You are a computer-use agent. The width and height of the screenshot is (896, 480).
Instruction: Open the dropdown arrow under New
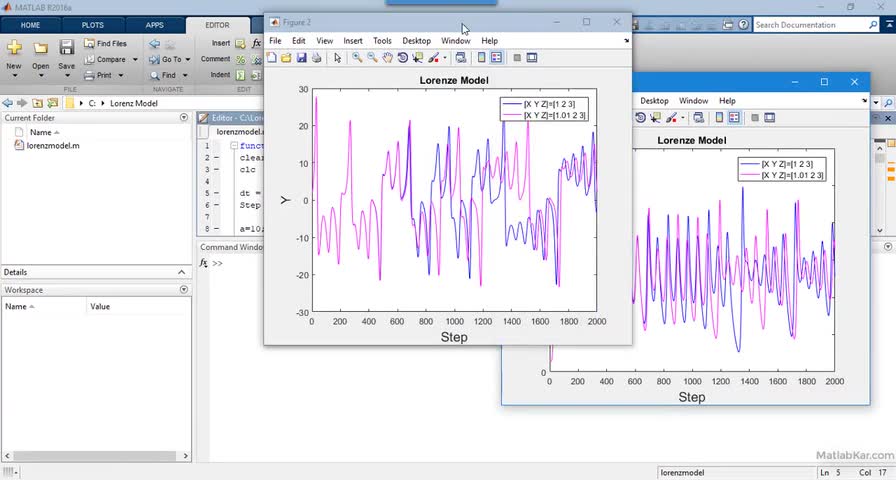coord(14,75)
